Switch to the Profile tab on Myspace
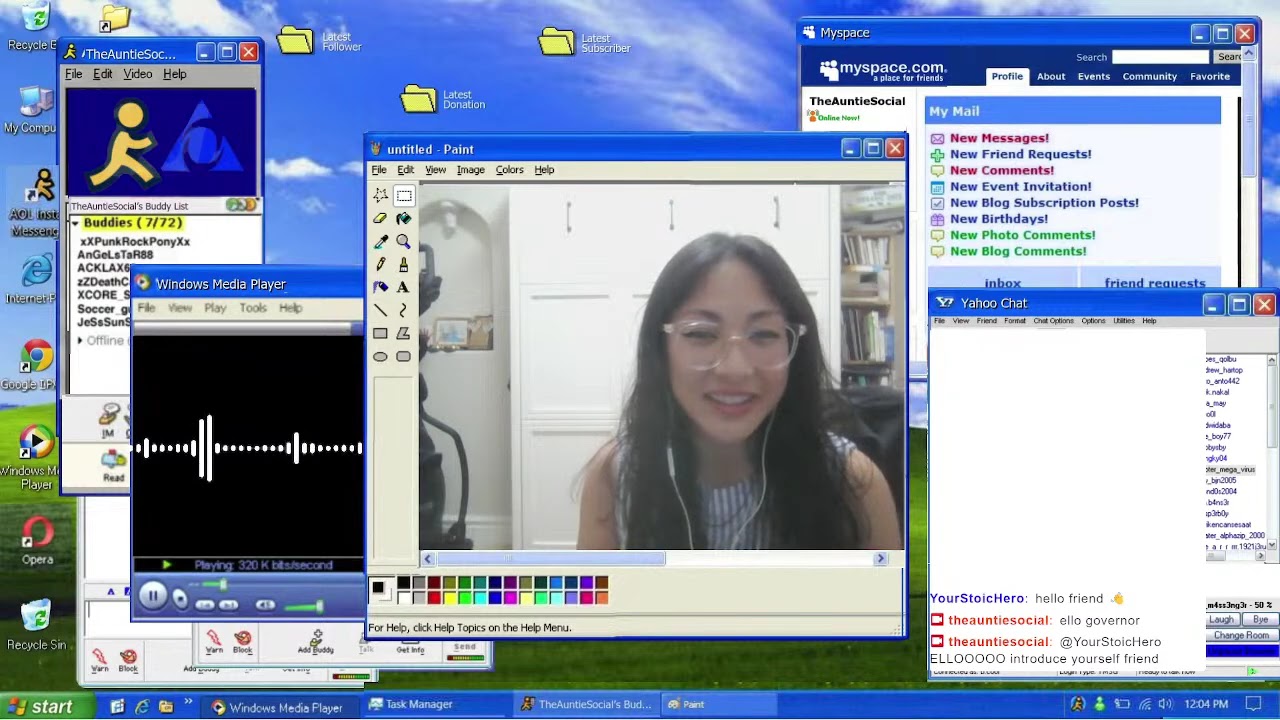The height and width of the screenshot is (720, 1280). (x=1007, y=77)
